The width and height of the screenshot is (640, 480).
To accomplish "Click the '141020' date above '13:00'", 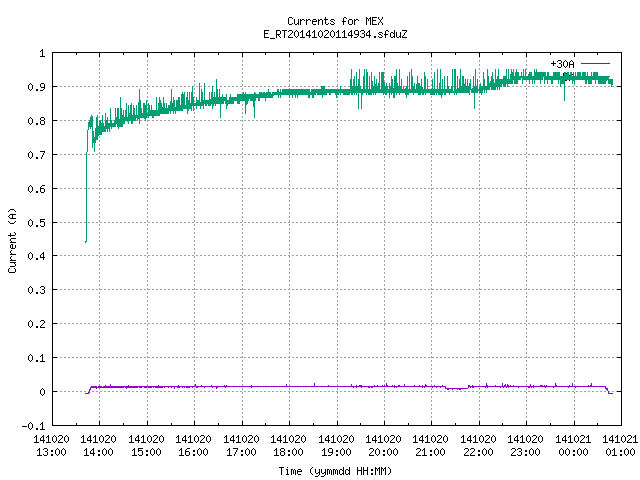I will click(x=51, y=439).
